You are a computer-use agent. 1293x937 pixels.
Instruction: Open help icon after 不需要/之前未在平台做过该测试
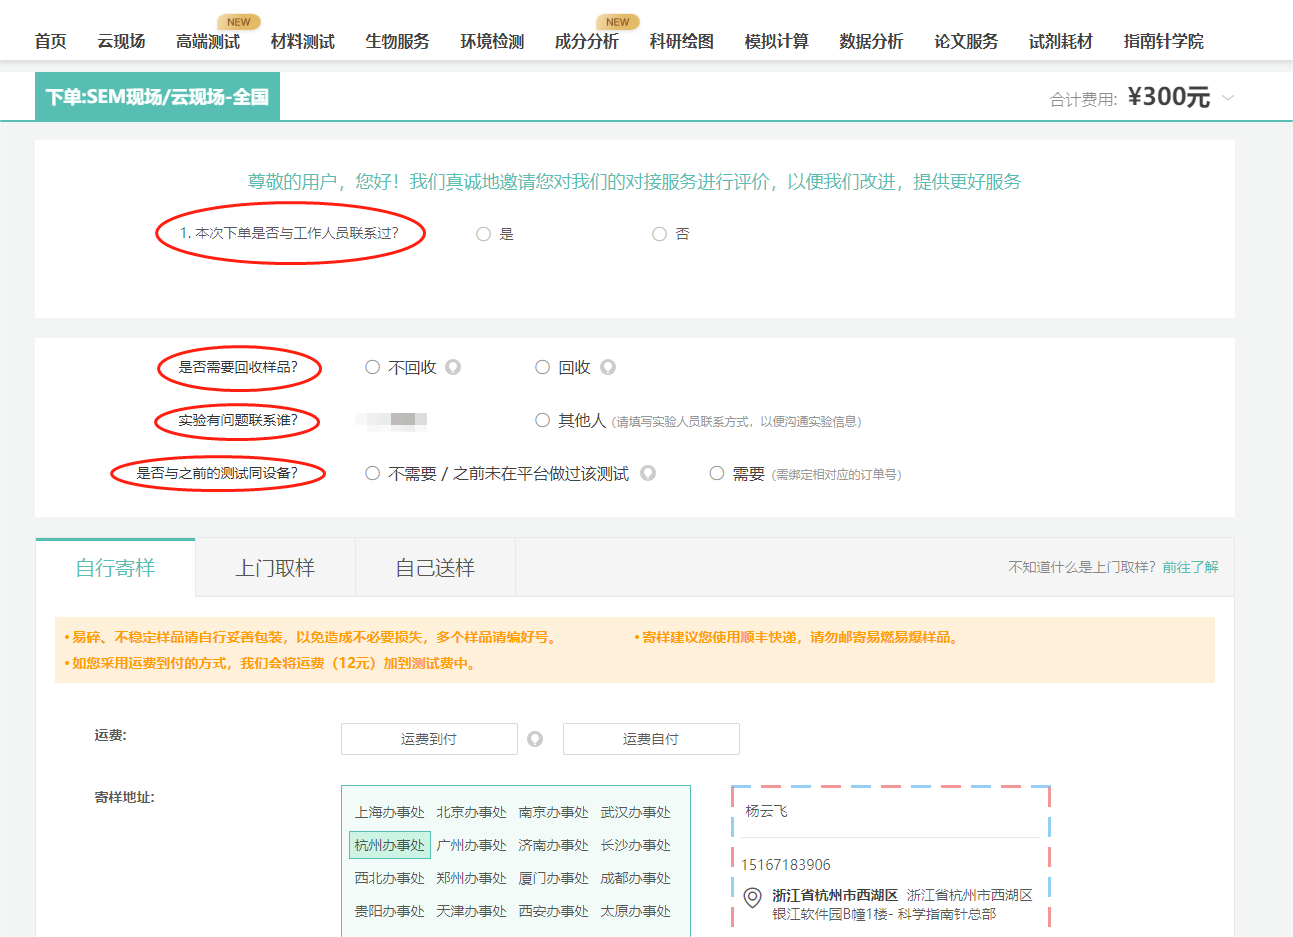tap(648, 472)
